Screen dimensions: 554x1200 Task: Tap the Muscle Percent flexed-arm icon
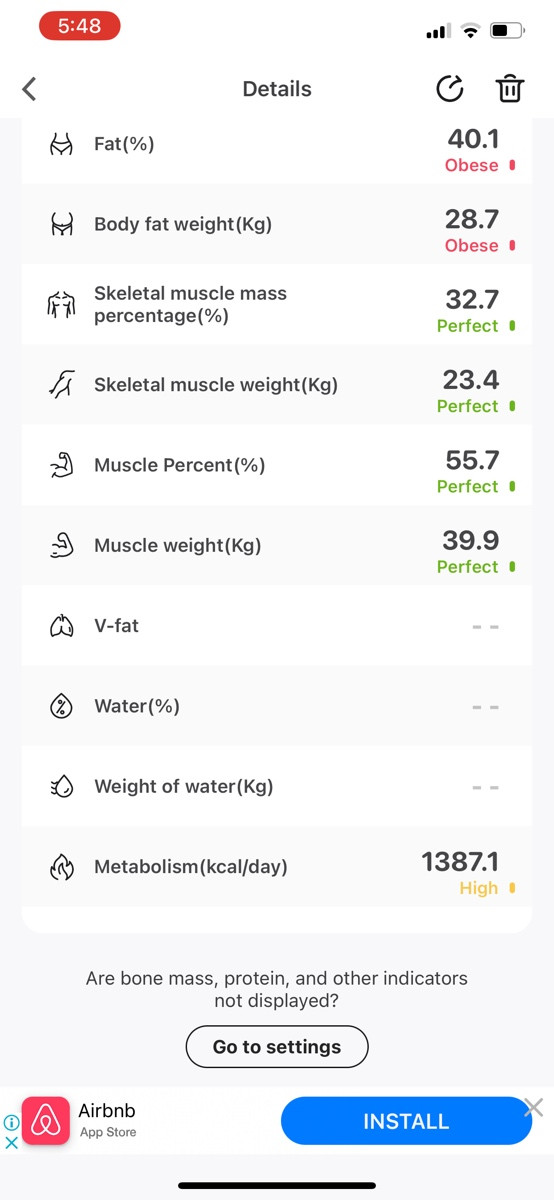[62, 465]
